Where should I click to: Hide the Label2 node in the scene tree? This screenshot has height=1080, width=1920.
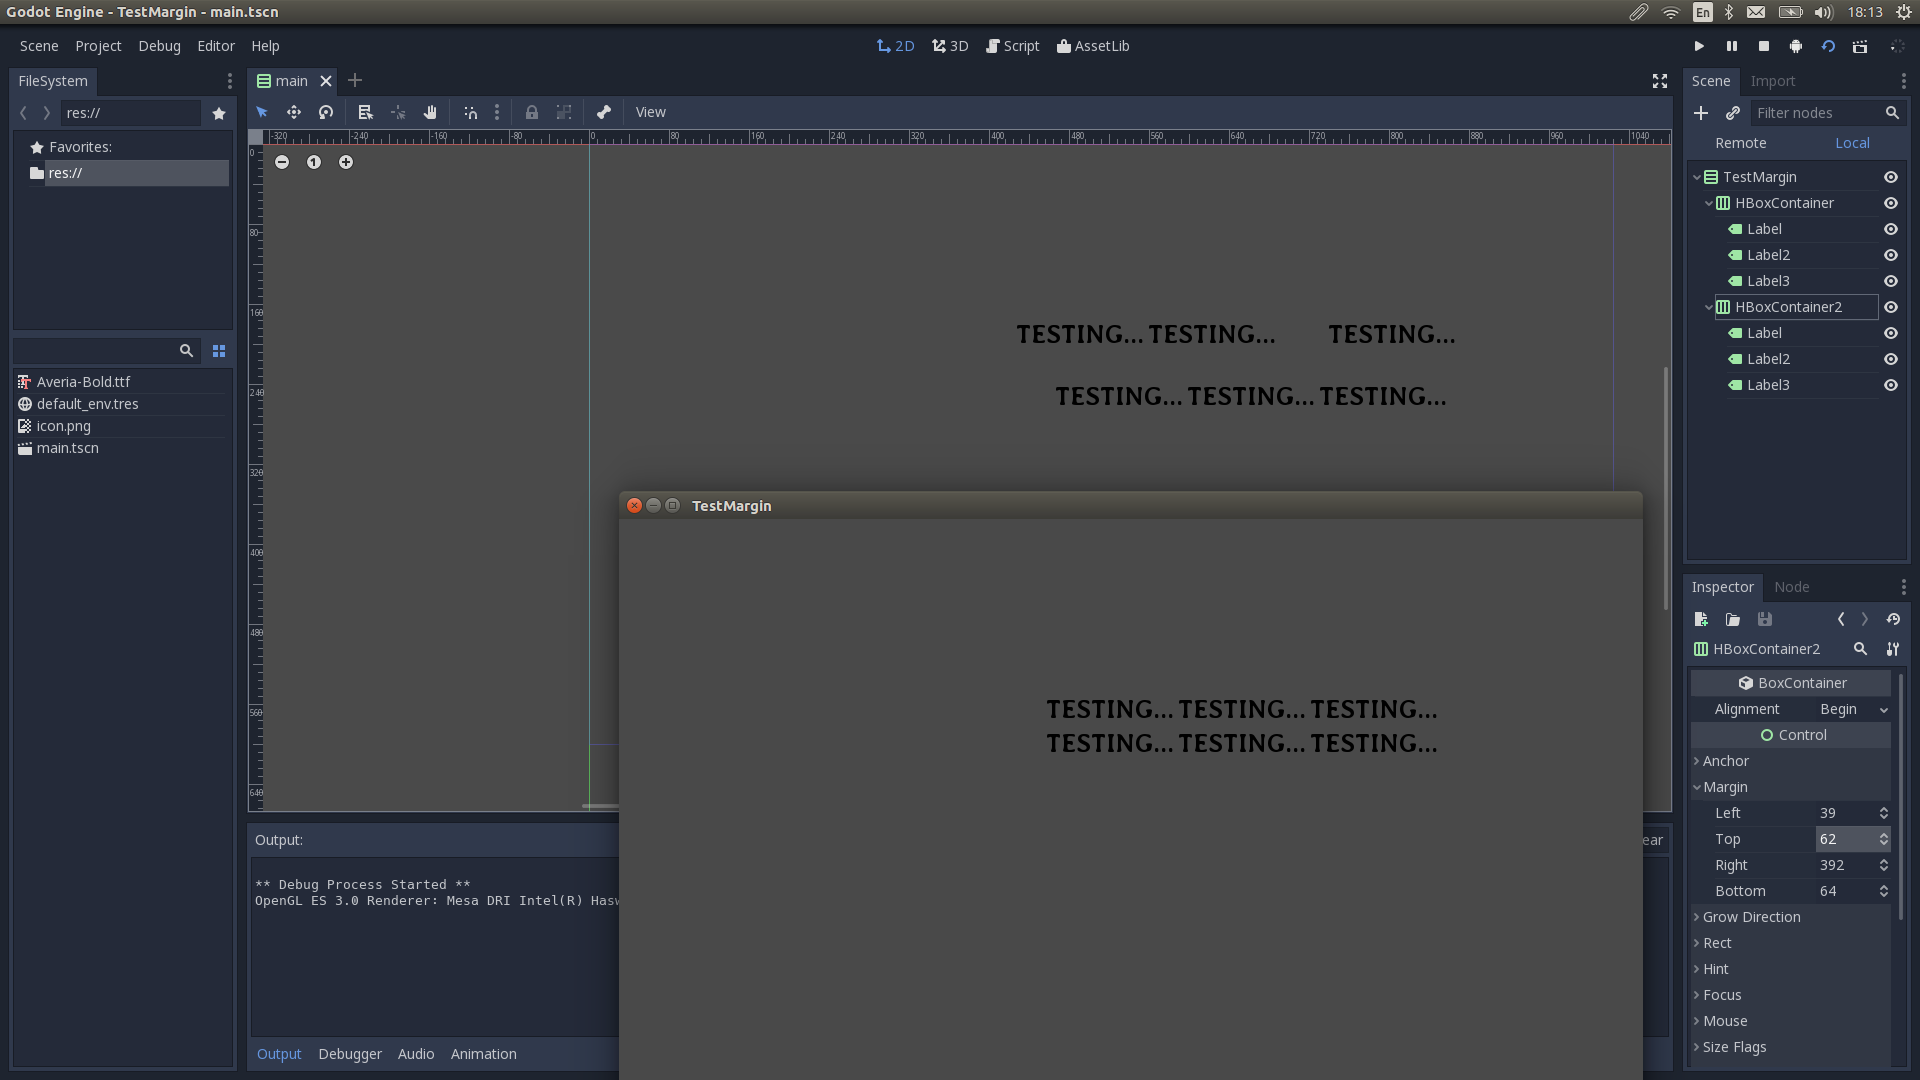tap(1891, 255)
